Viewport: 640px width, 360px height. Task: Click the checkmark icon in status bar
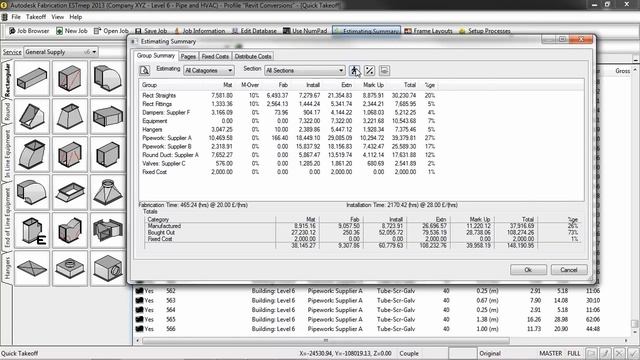coord(633,353)
